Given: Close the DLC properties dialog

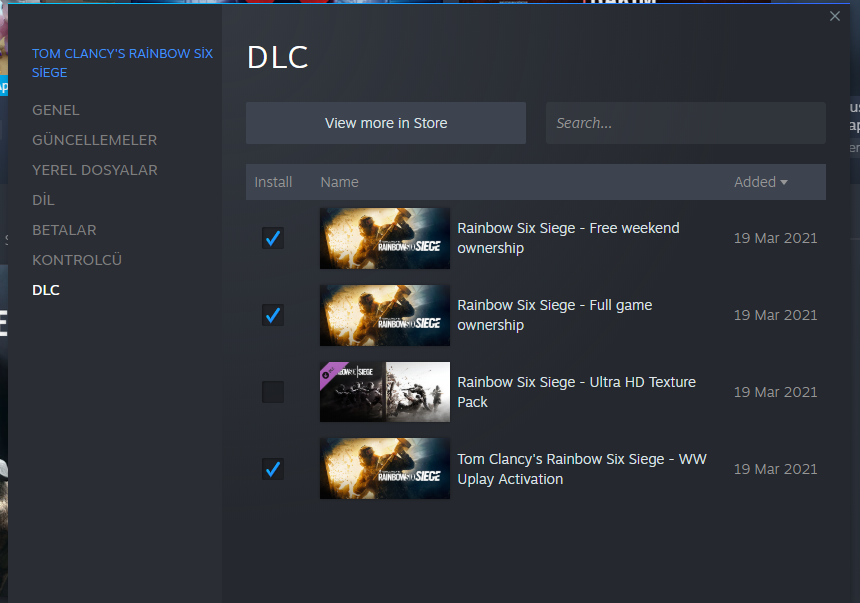Looking at the screenshot, I should pyautogui.click(x=834, y=16).
